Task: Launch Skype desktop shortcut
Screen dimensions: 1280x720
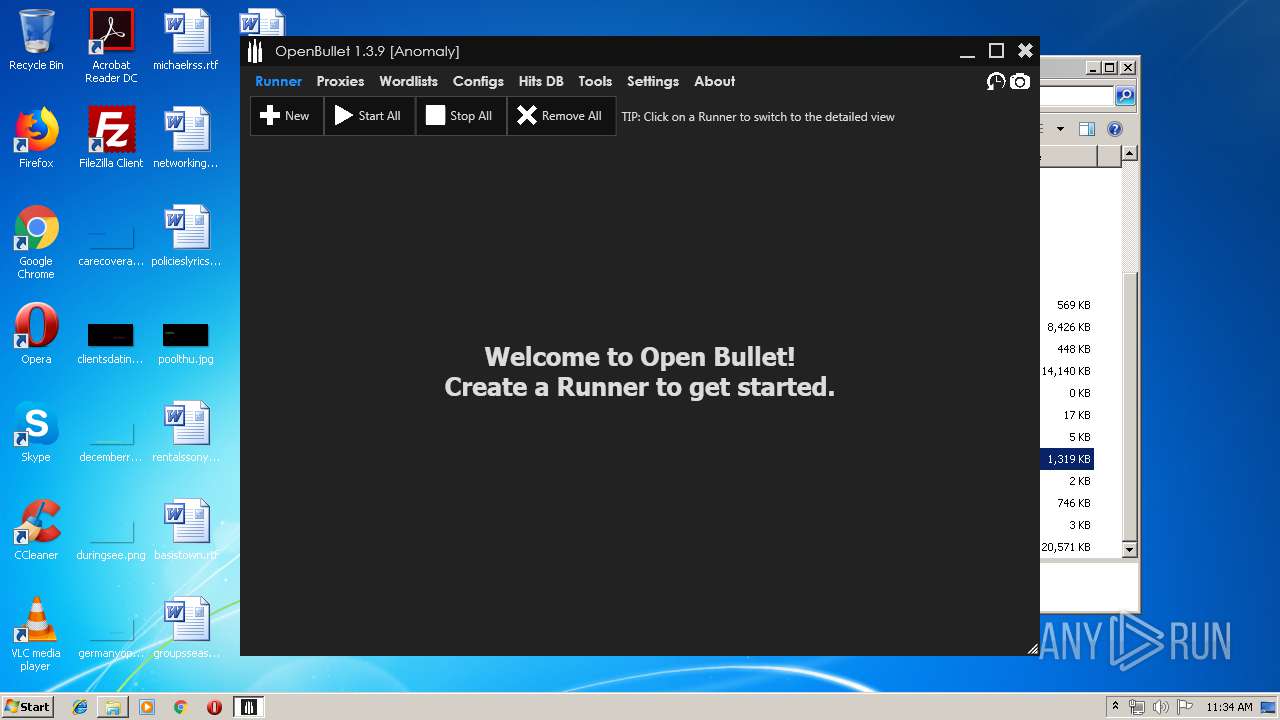Action: 36,432
